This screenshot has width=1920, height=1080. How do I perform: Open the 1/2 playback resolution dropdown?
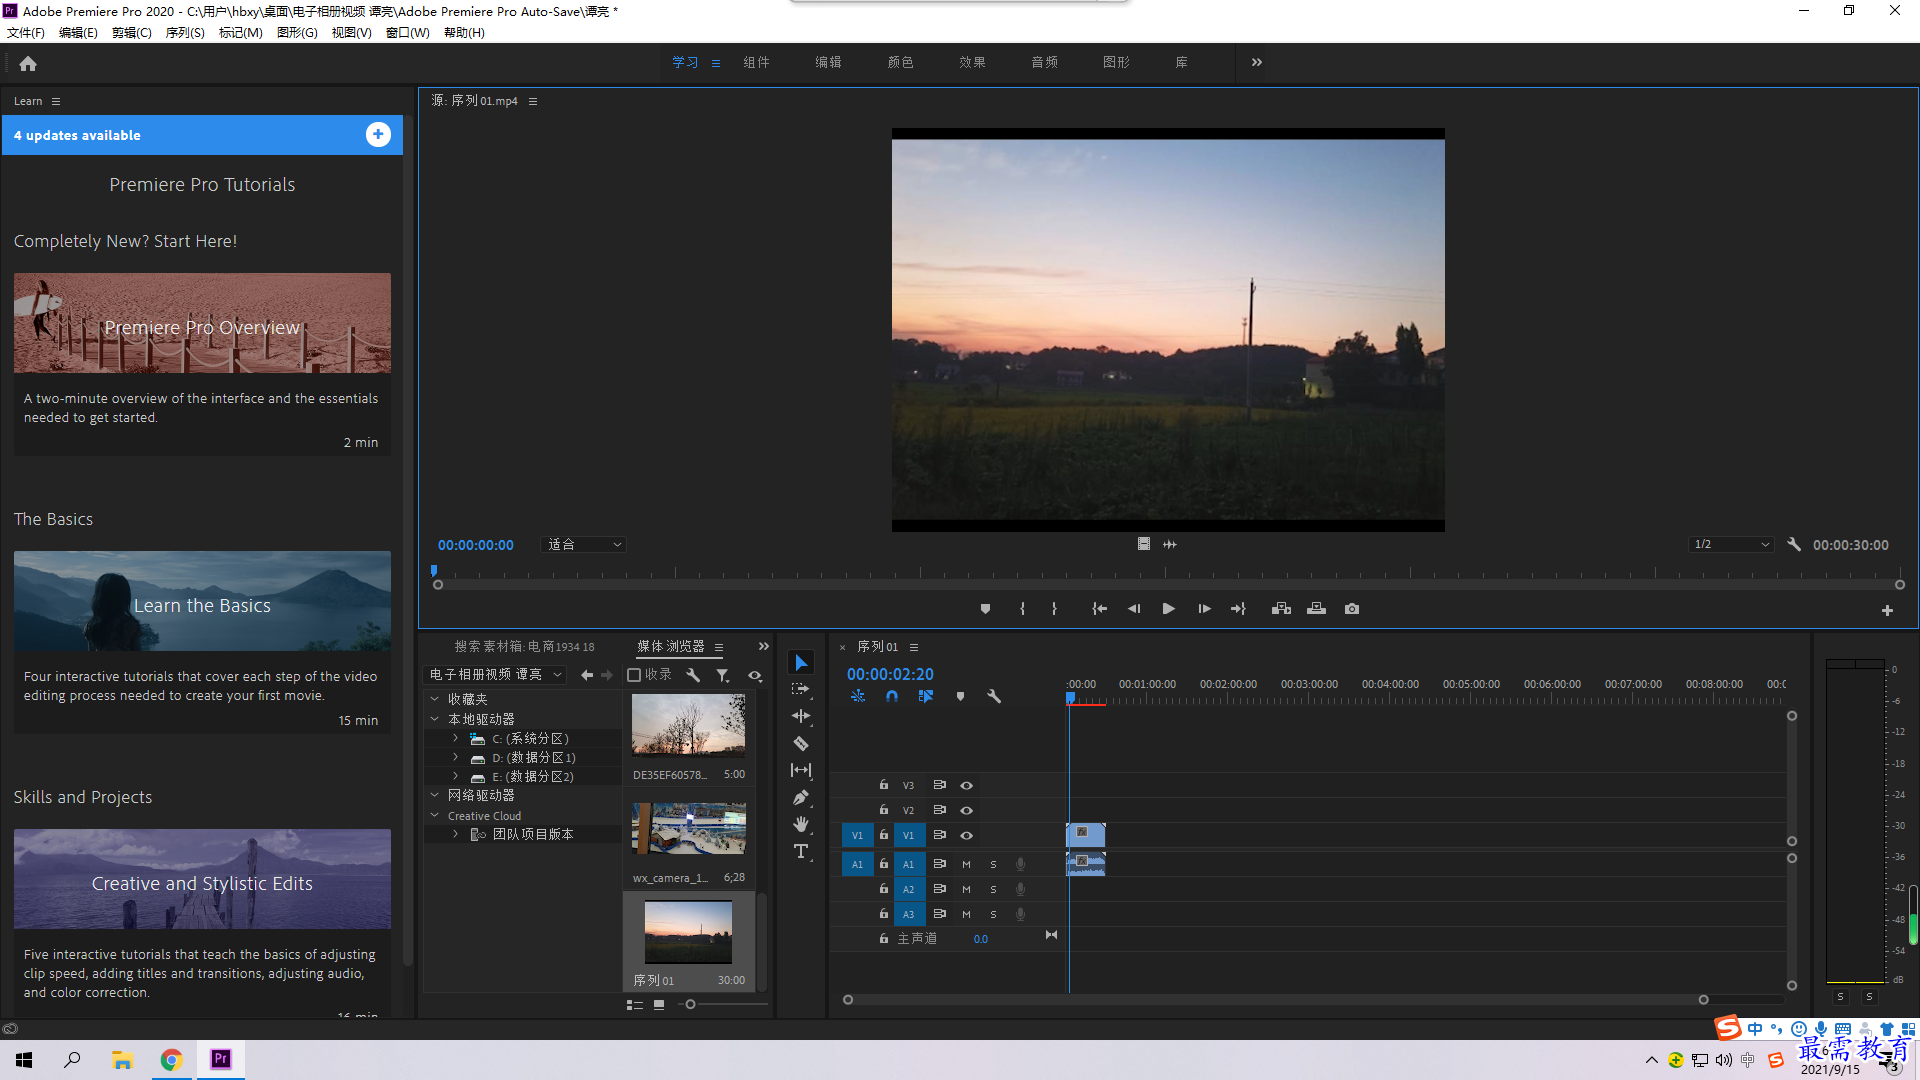pos(1731,545)
